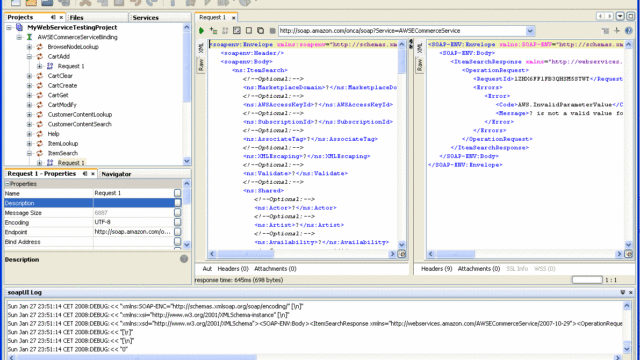This screenshot has width=640, height=360.
Task: Close the Projects panel
Action: tap(61, 17)
